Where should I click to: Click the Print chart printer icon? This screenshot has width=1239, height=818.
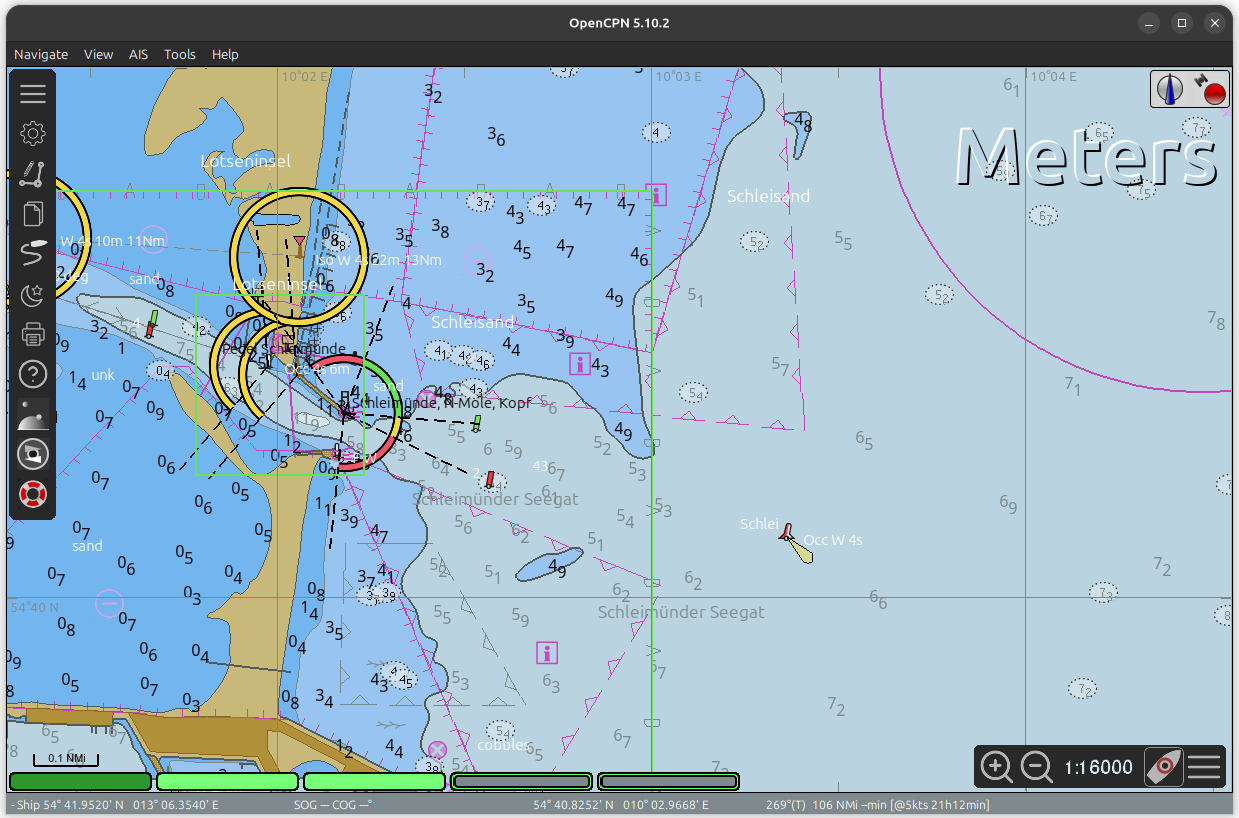(x=33, y=334)
